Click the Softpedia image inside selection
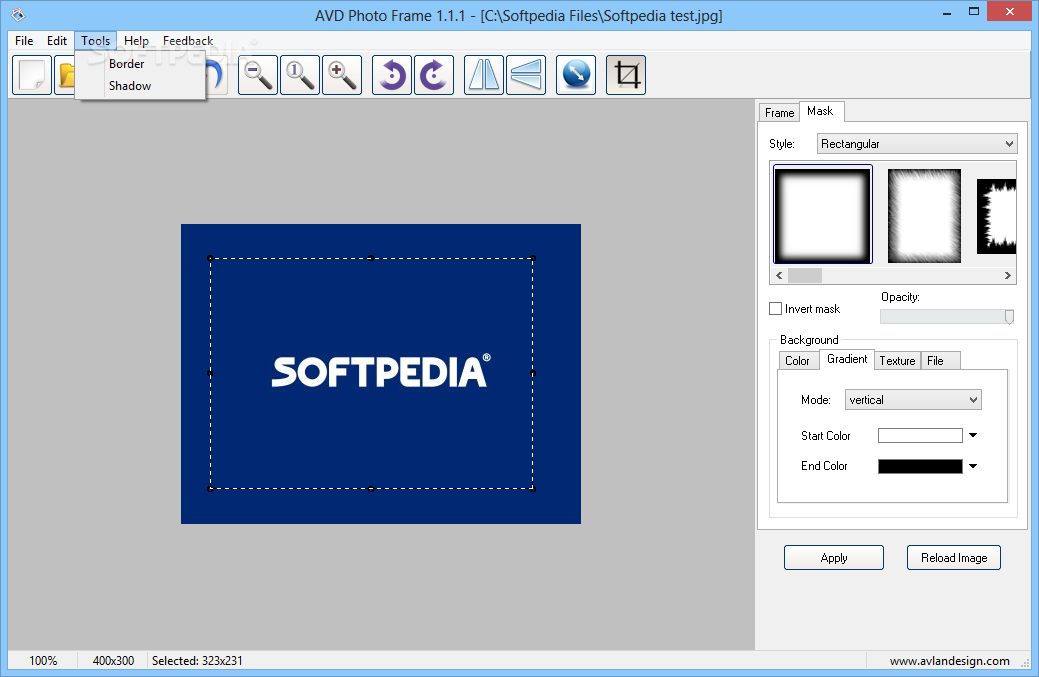Image resolution: width=1039 pixels, height=677 pixels. [x=380, y=372]
